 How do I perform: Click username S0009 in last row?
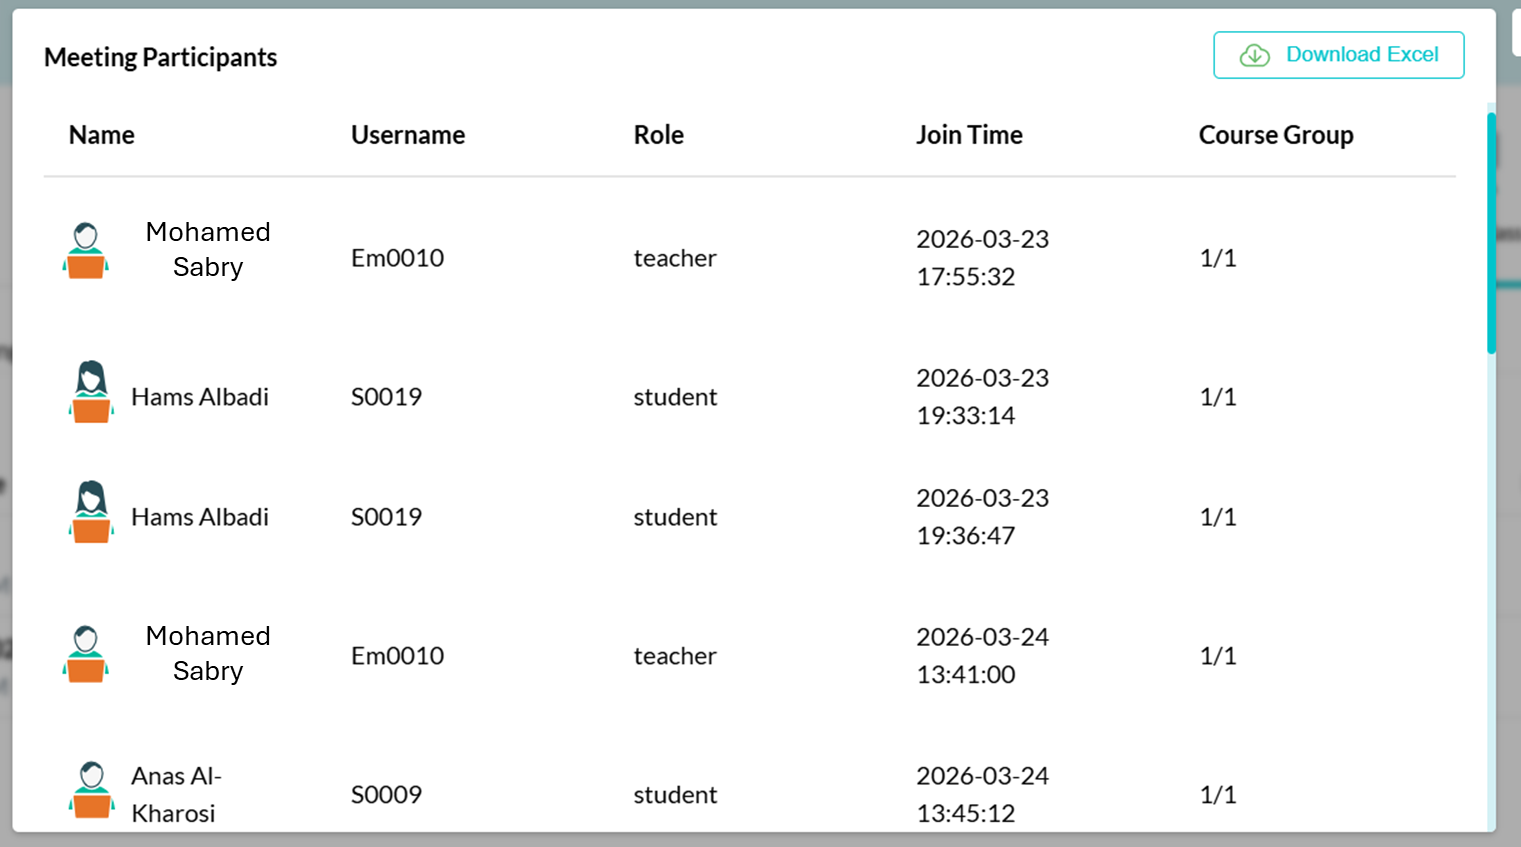[386, 795]
